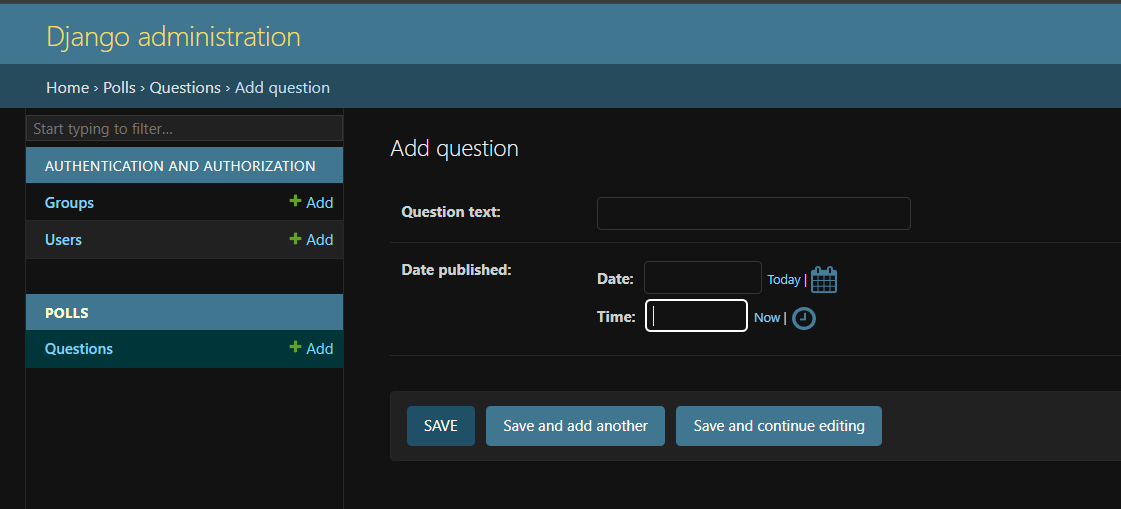This screenshot has width=1121, height=509.
Task: Go to Home in the breadcrumb
Action: pos(68,87)
